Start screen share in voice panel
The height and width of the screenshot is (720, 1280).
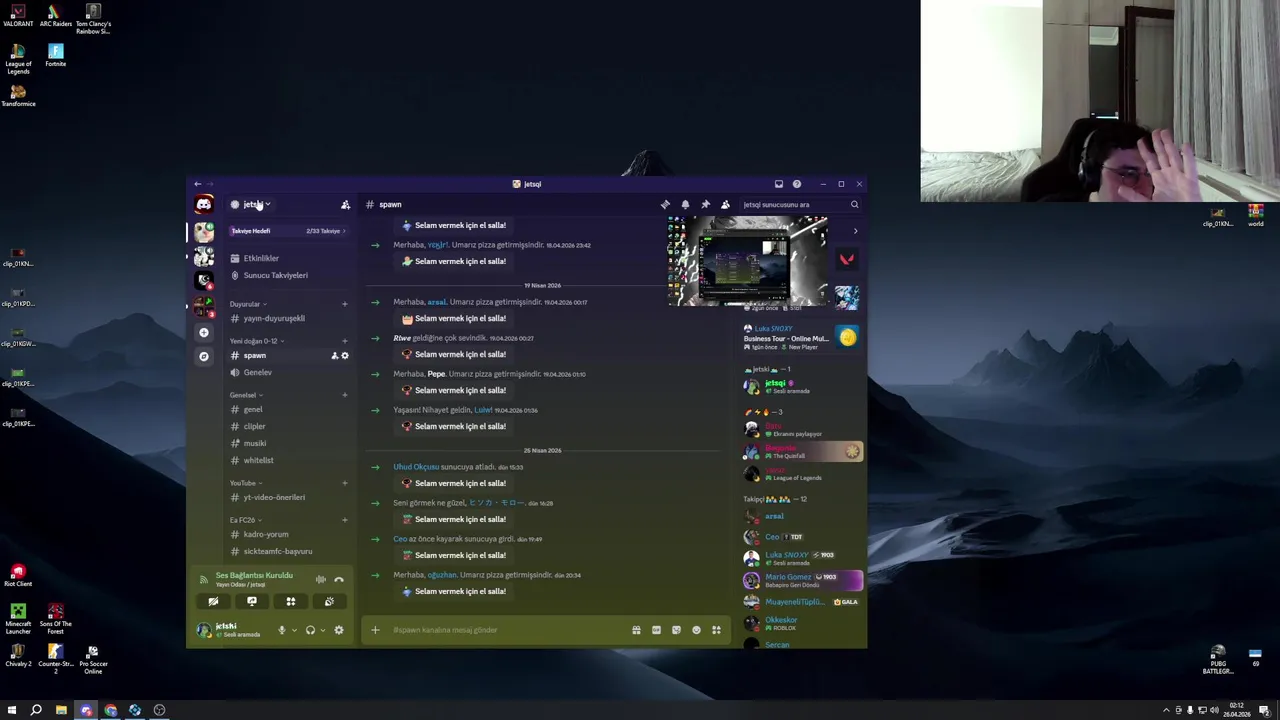pyautogui.click(x=252, y=602)
